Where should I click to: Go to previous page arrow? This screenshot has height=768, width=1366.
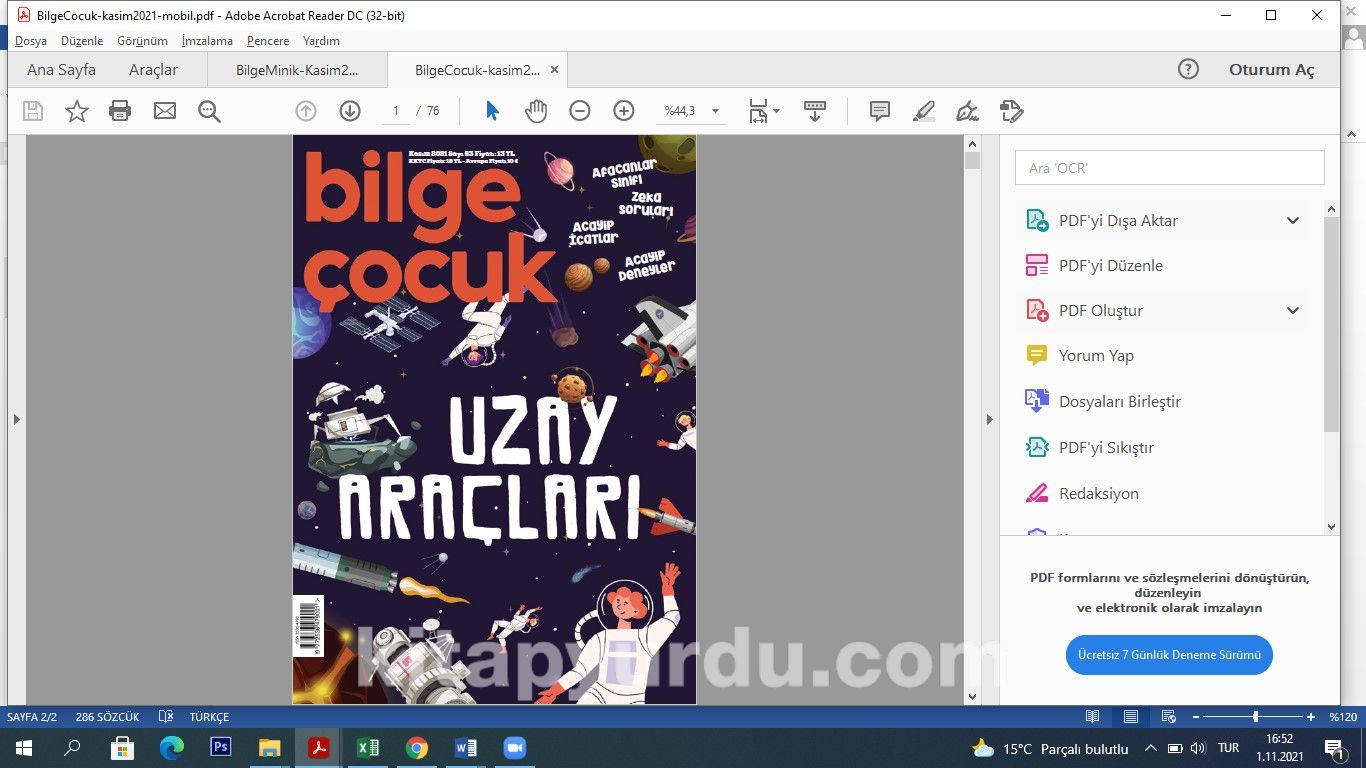[x=306, y=111]
